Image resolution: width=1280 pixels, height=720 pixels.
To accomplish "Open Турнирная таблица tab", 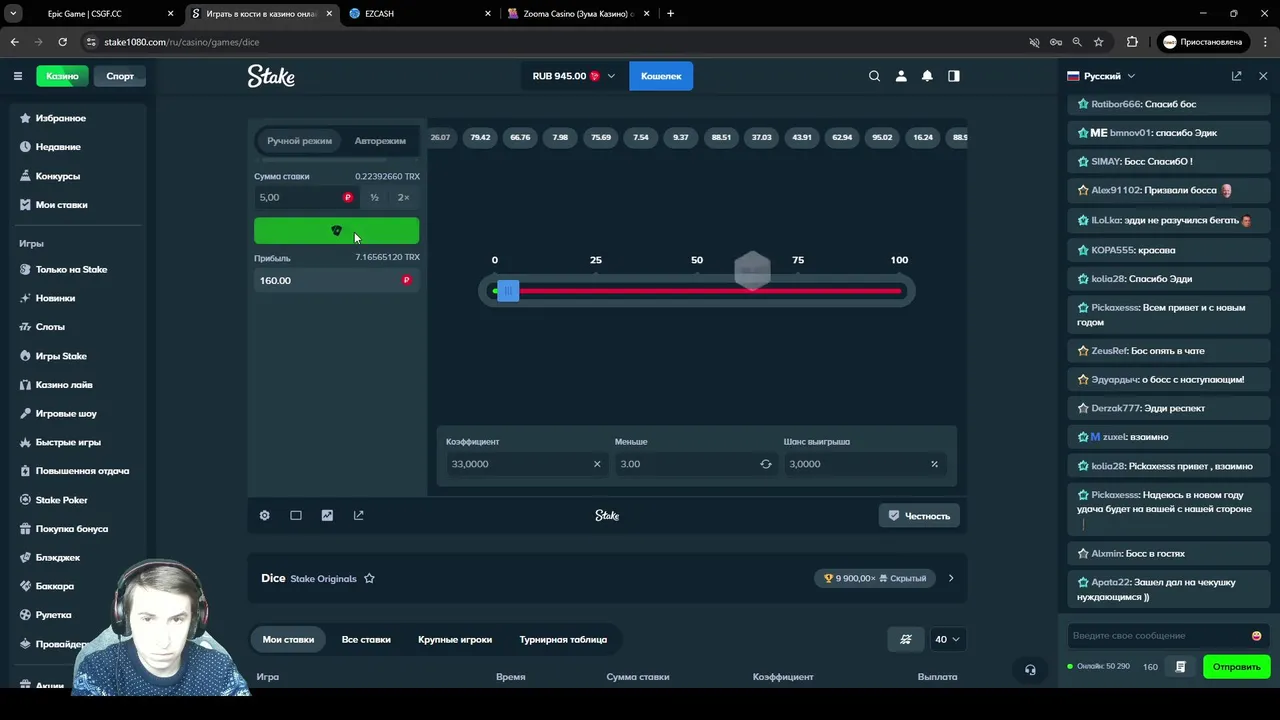I will coord(563,639).
